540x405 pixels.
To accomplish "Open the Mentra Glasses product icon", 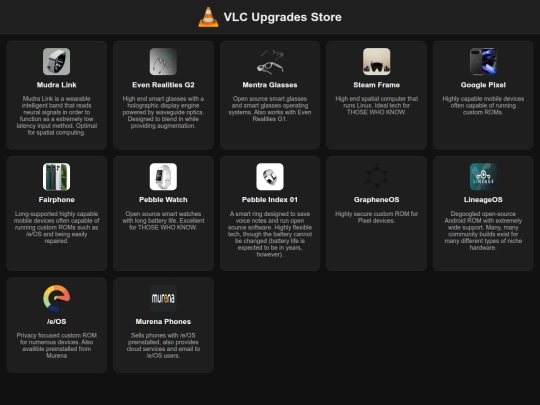I will point(270,62).
